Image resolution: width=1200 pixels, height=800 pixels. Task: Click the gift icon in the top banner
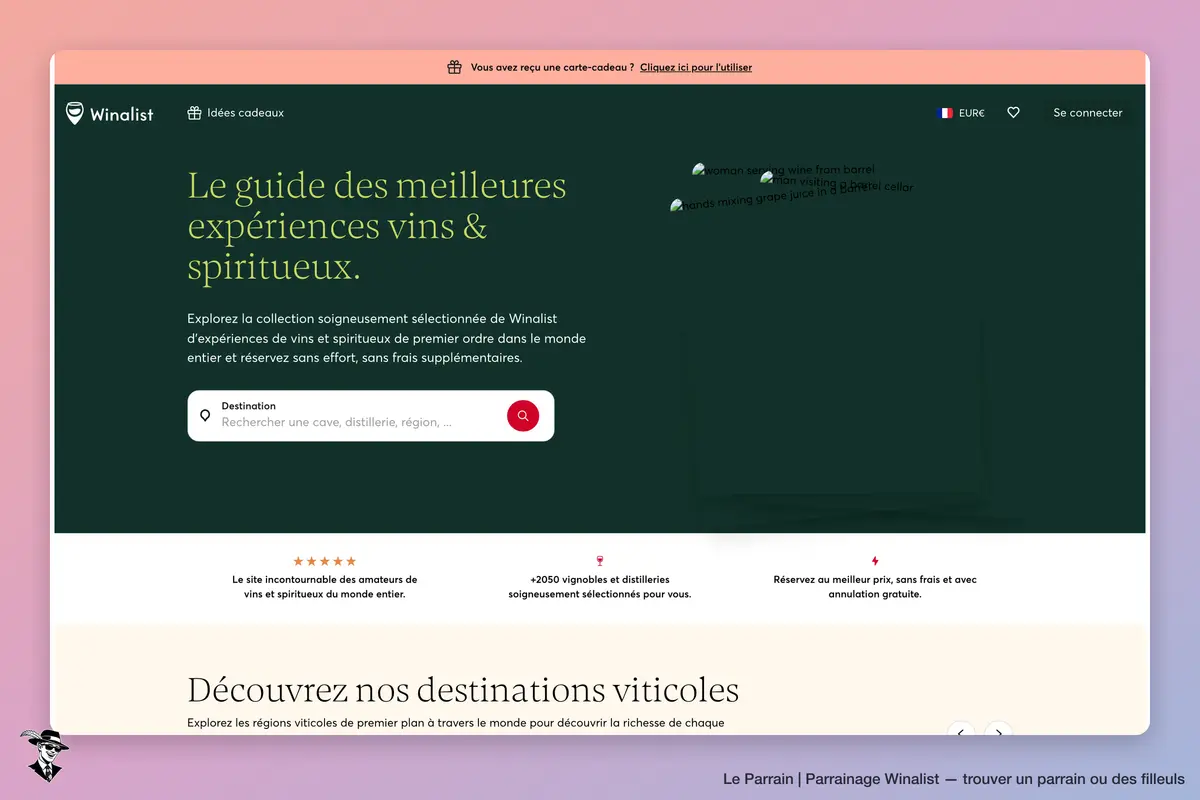(454, 67)
